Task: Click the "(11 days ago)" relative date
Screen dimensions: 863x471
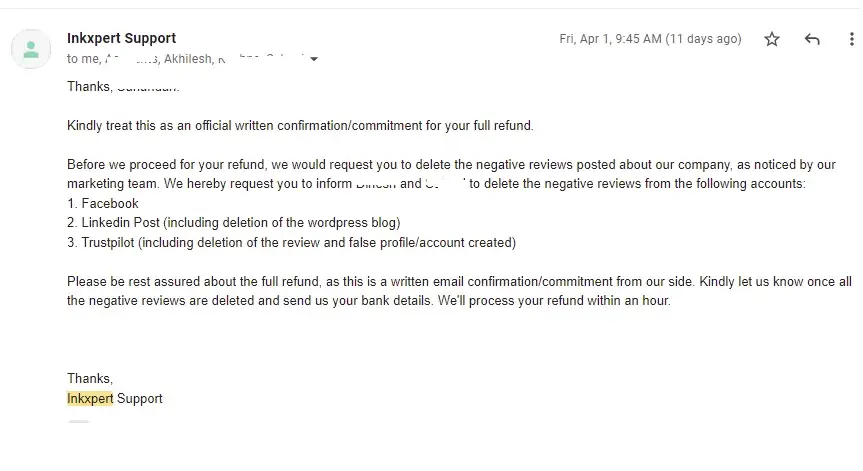Action: (704, 39)
